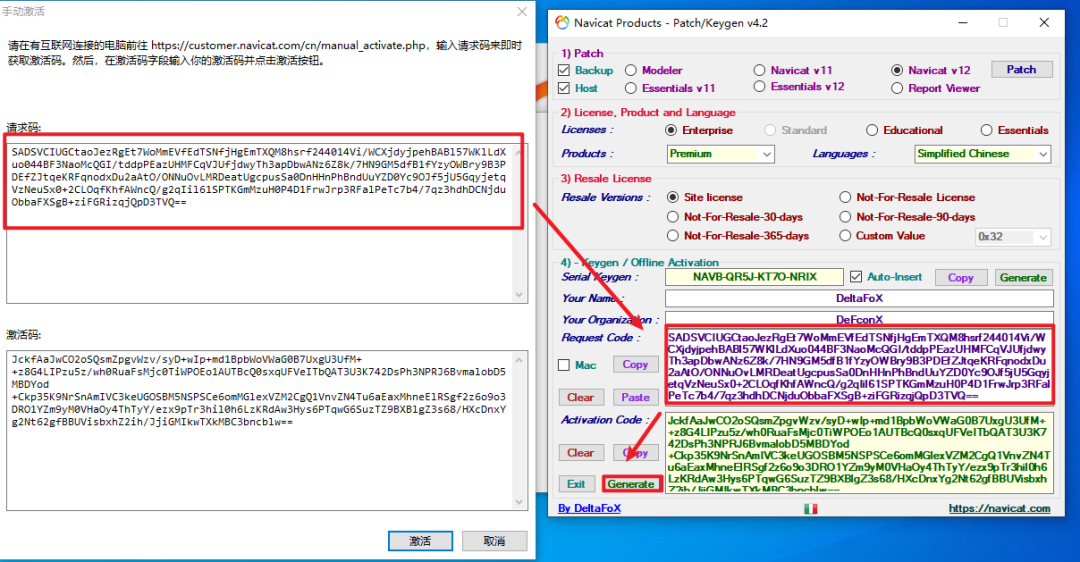Click request code scrollbar down arrow
1080x562 pixels.
click(x=519, y=295)
